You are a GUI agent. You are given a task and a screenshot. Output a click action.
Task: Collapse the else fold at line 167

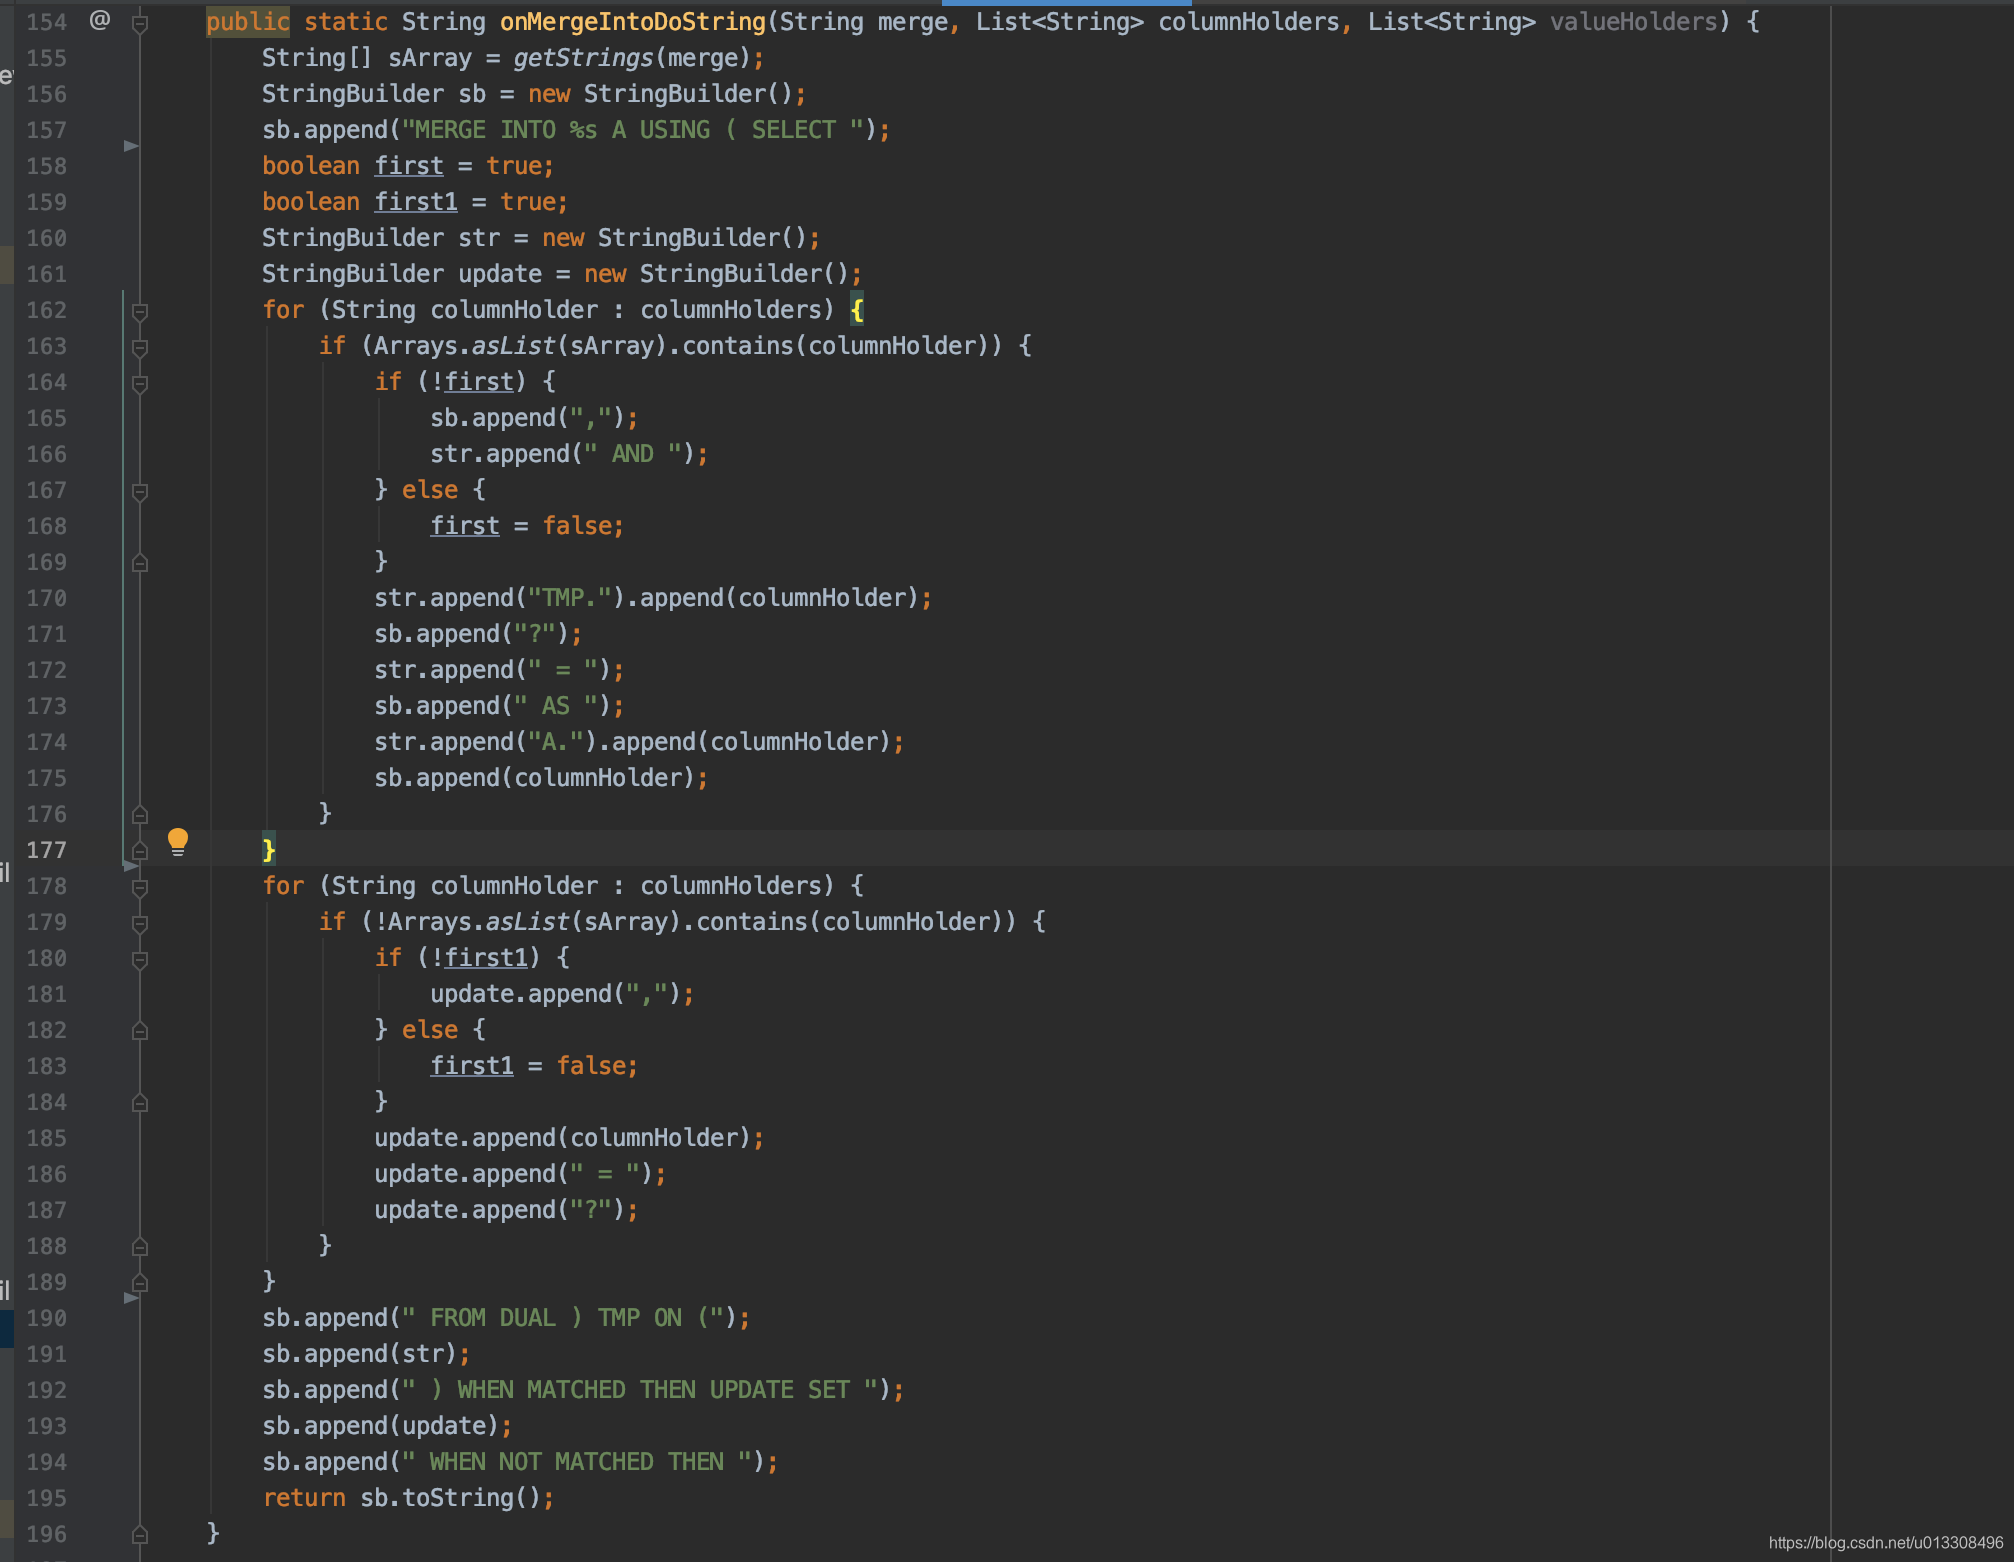pos(140,491)
